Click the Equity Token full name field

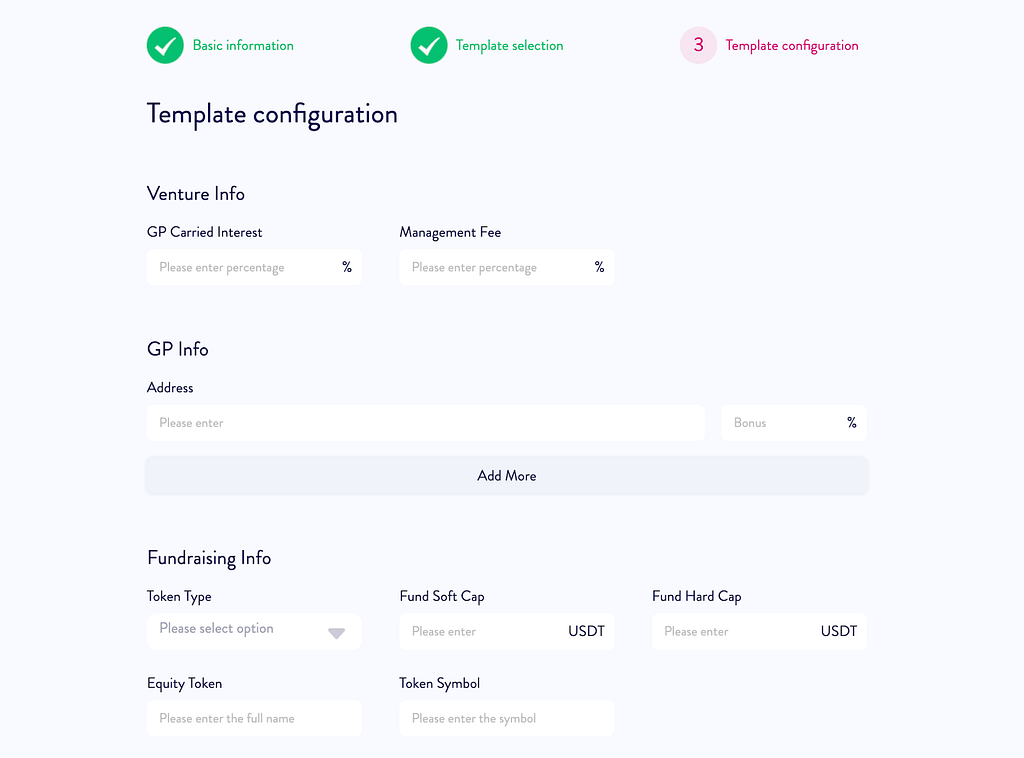254,718
